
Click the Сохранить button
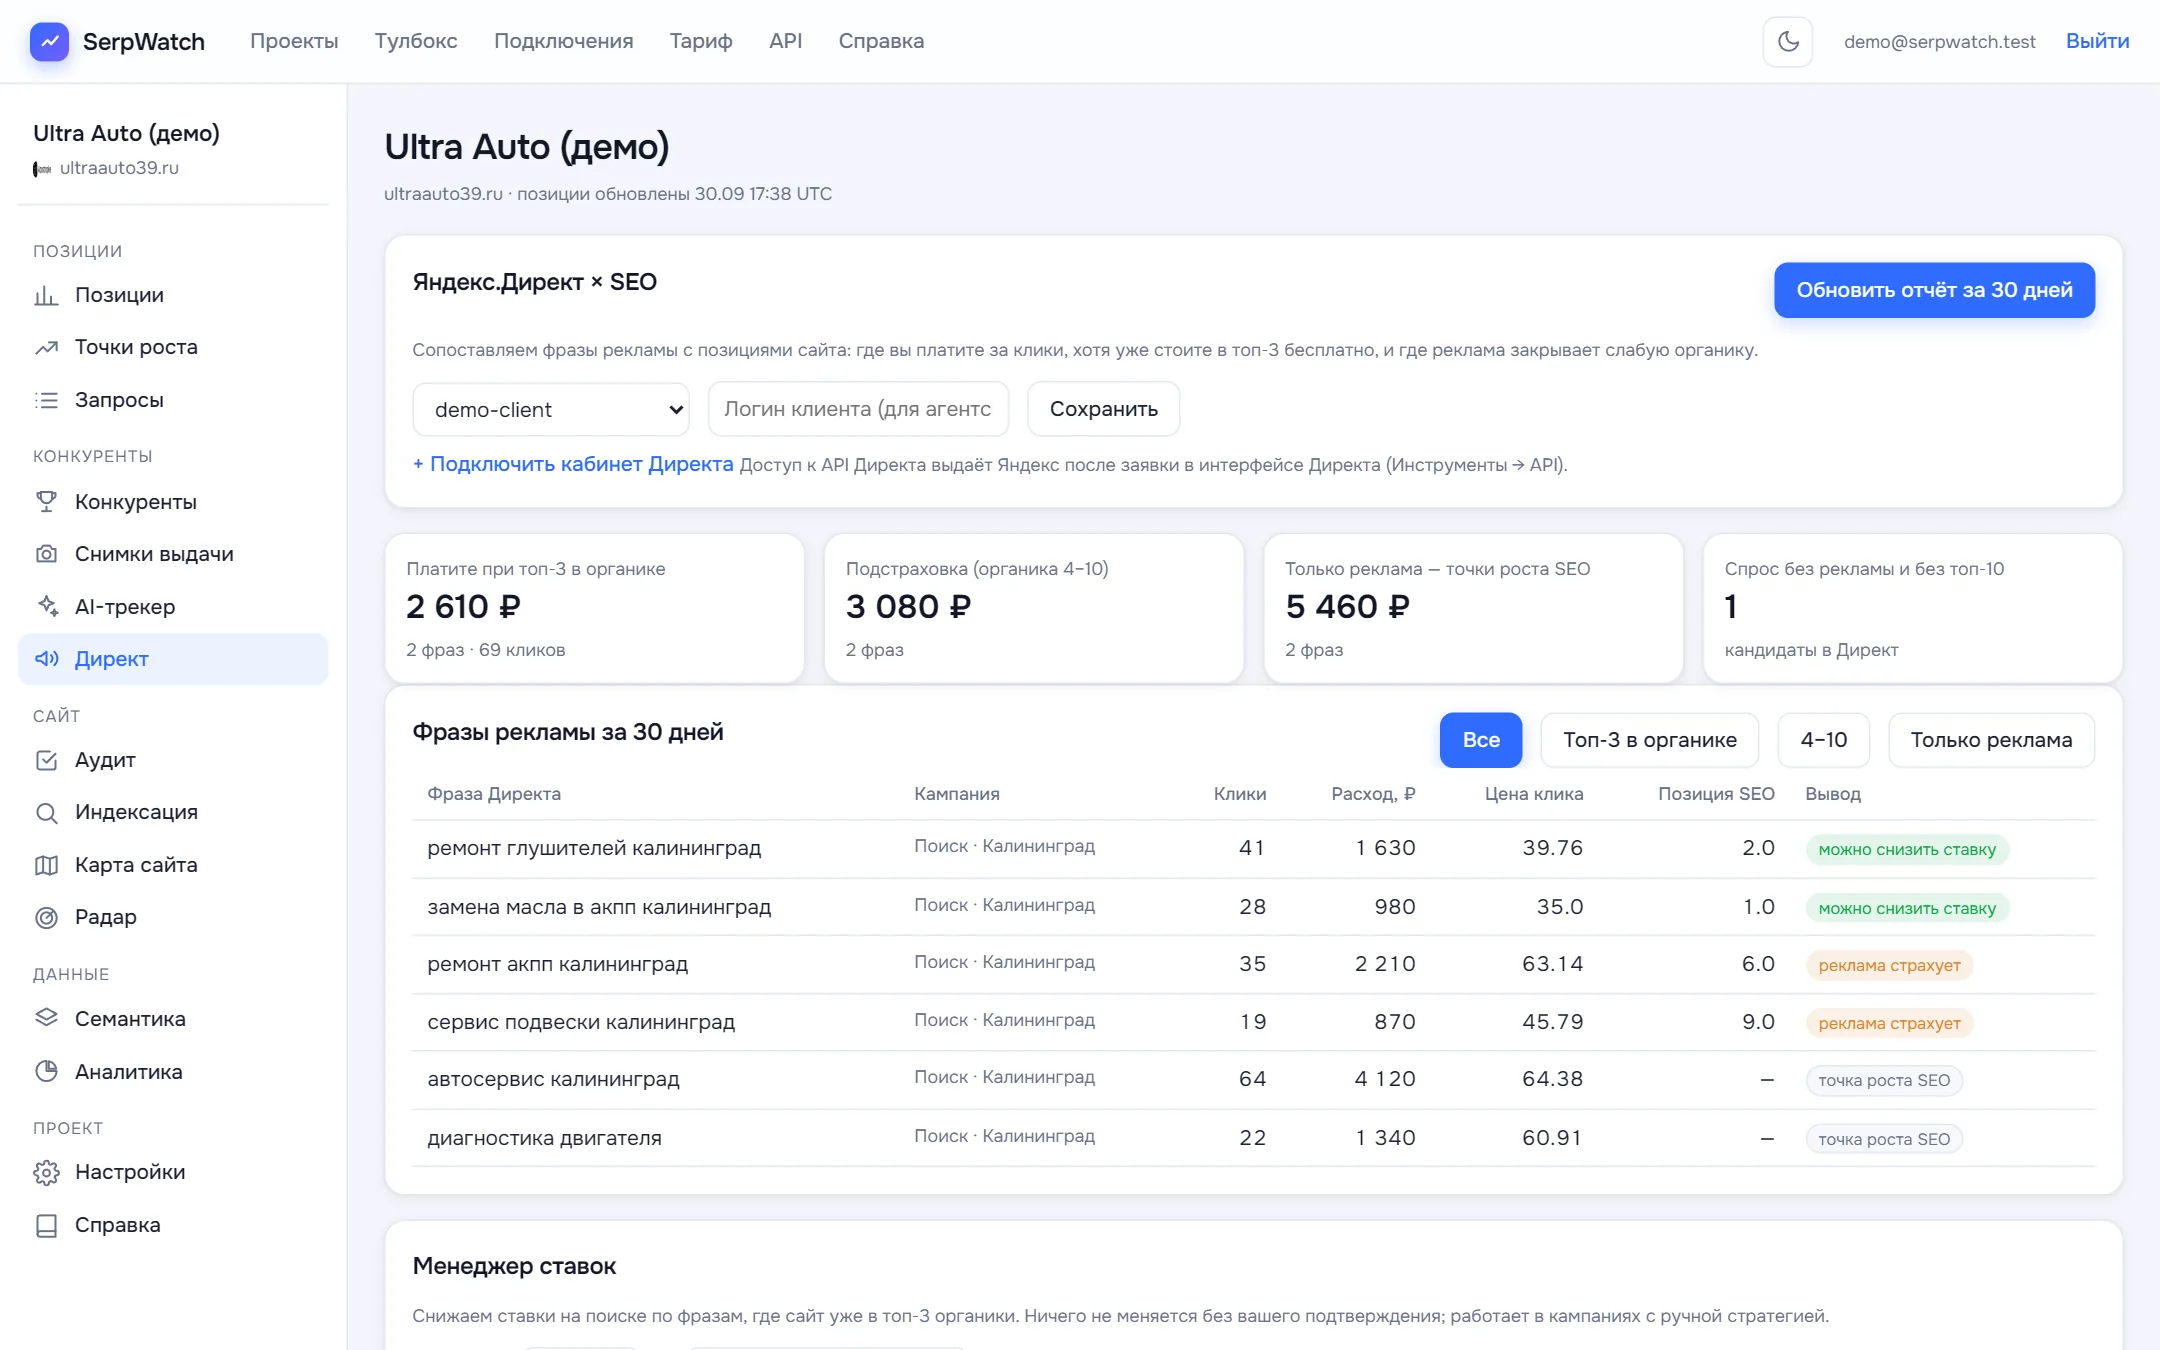tap(1104, 409)
